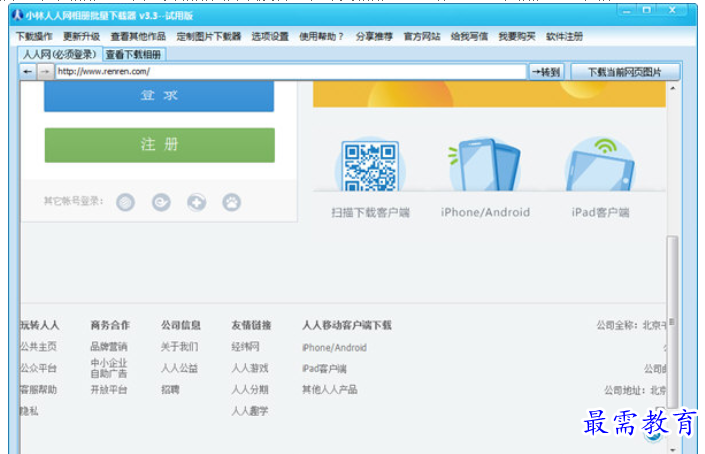This screenshot has height=454, width=705.
Task: Open the 给我写信 menu
Action: 469,36
